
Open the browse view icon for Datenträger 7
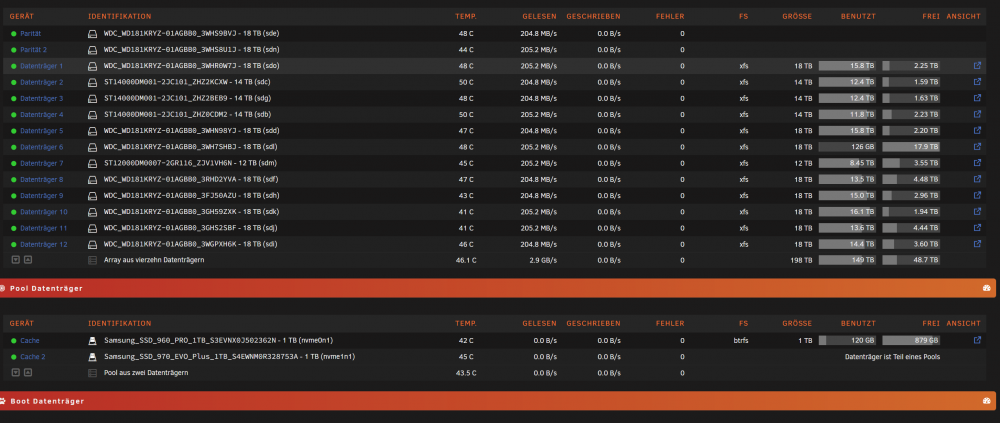pyautogui.click(x=977, y=163)
